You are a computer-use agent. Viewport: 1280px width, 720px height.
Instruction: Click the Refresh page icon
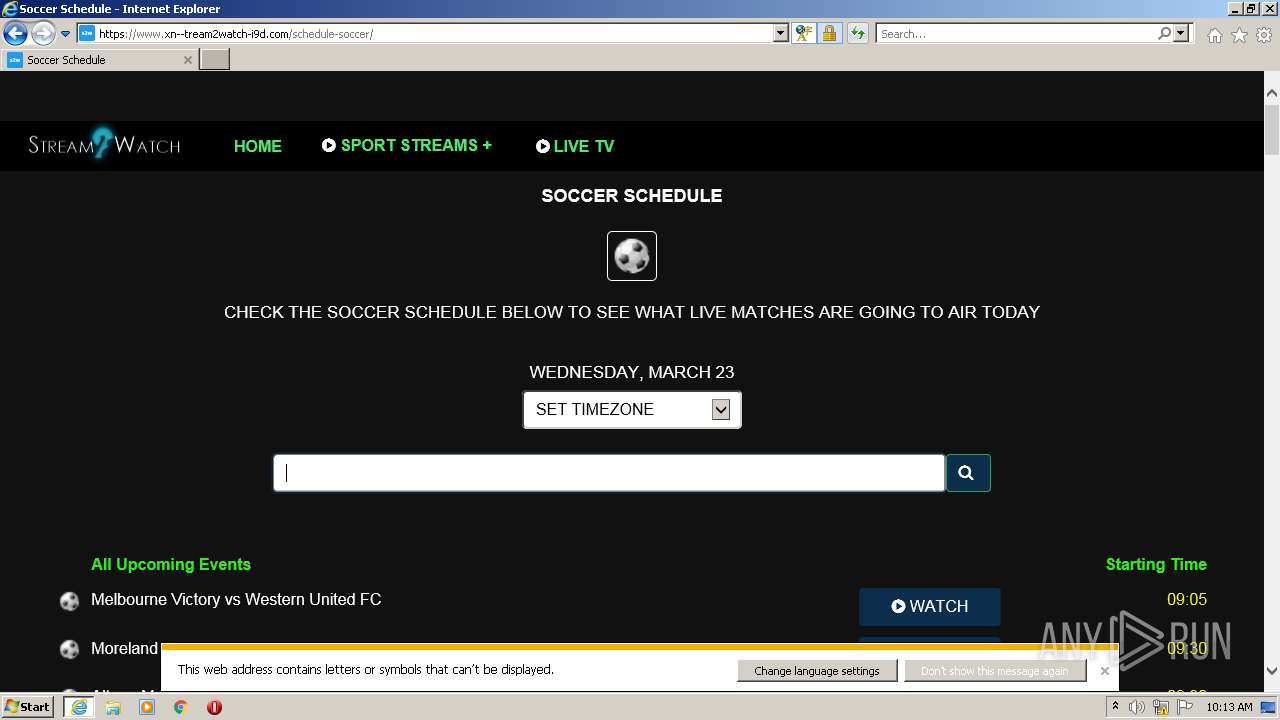pos(857,33)
